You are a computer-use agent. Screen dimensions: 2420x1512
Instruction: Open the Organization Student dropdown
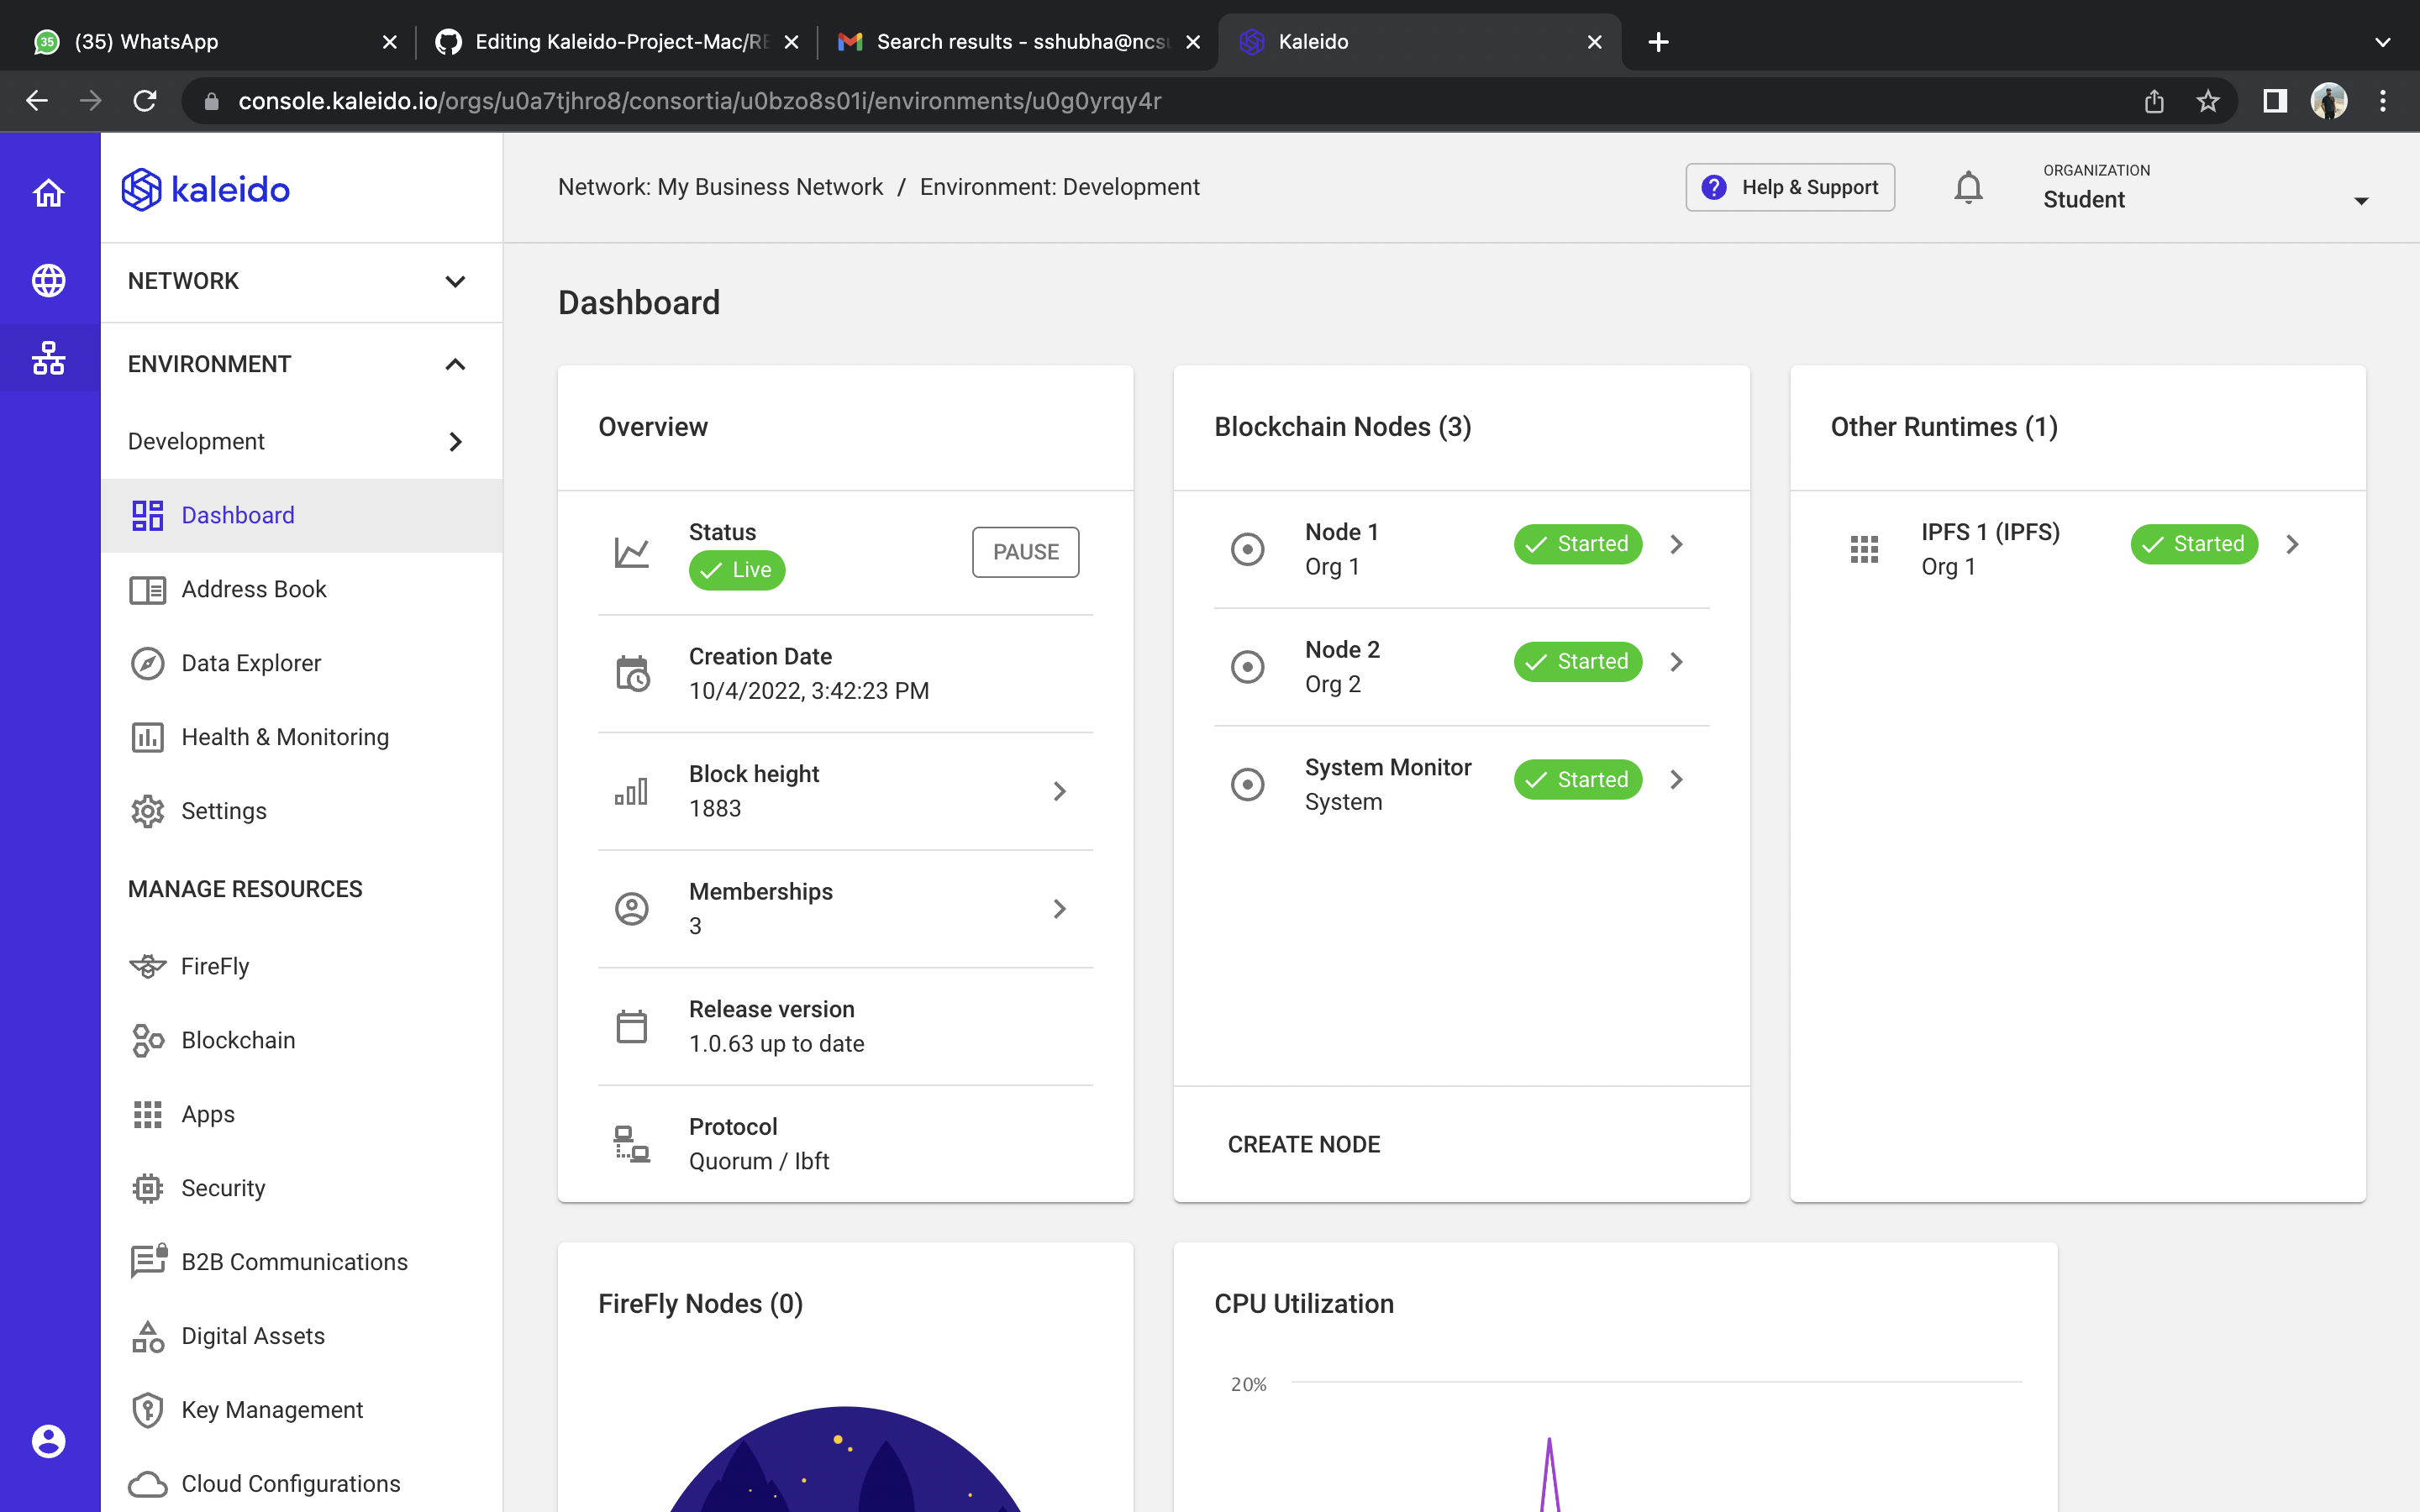click(x=2205, y=188)
